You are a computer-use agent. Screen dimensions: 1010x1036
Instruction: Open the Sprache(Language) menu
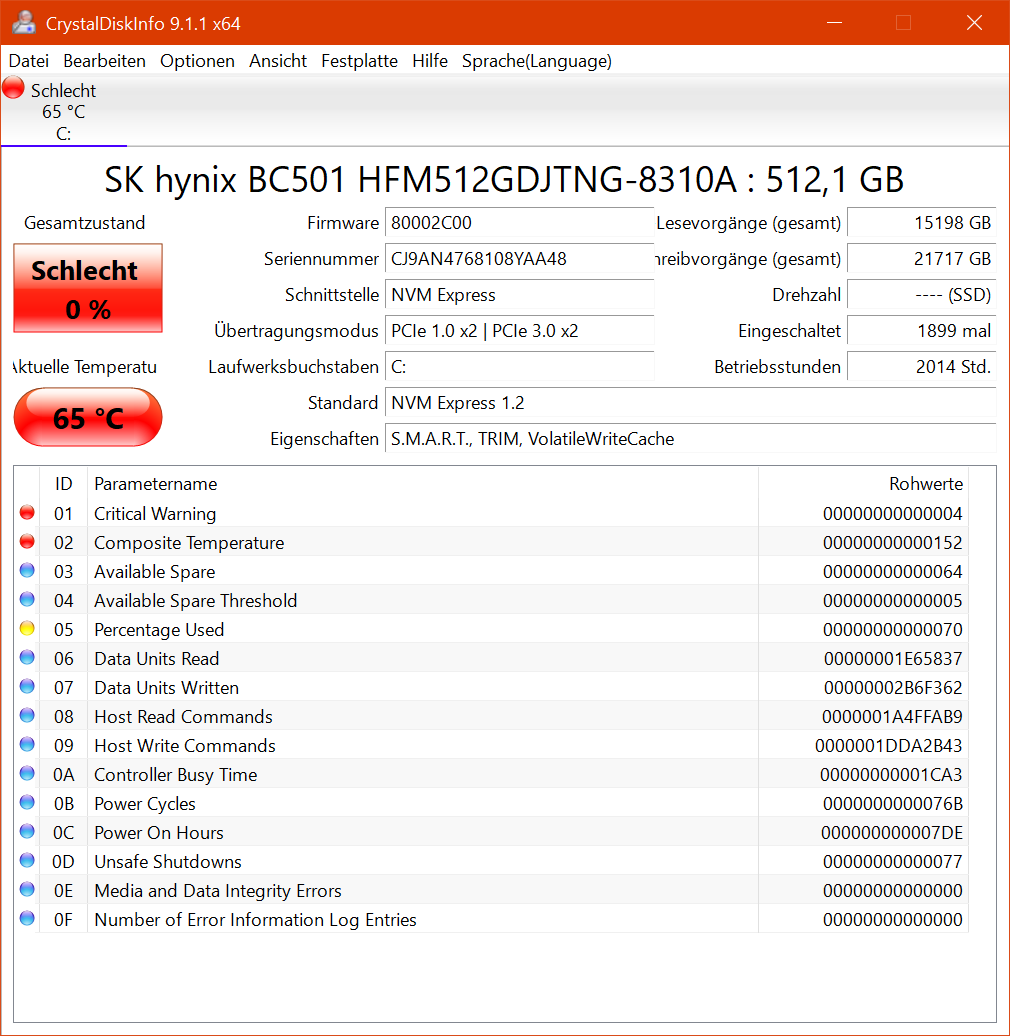click(x=536, y=61)
